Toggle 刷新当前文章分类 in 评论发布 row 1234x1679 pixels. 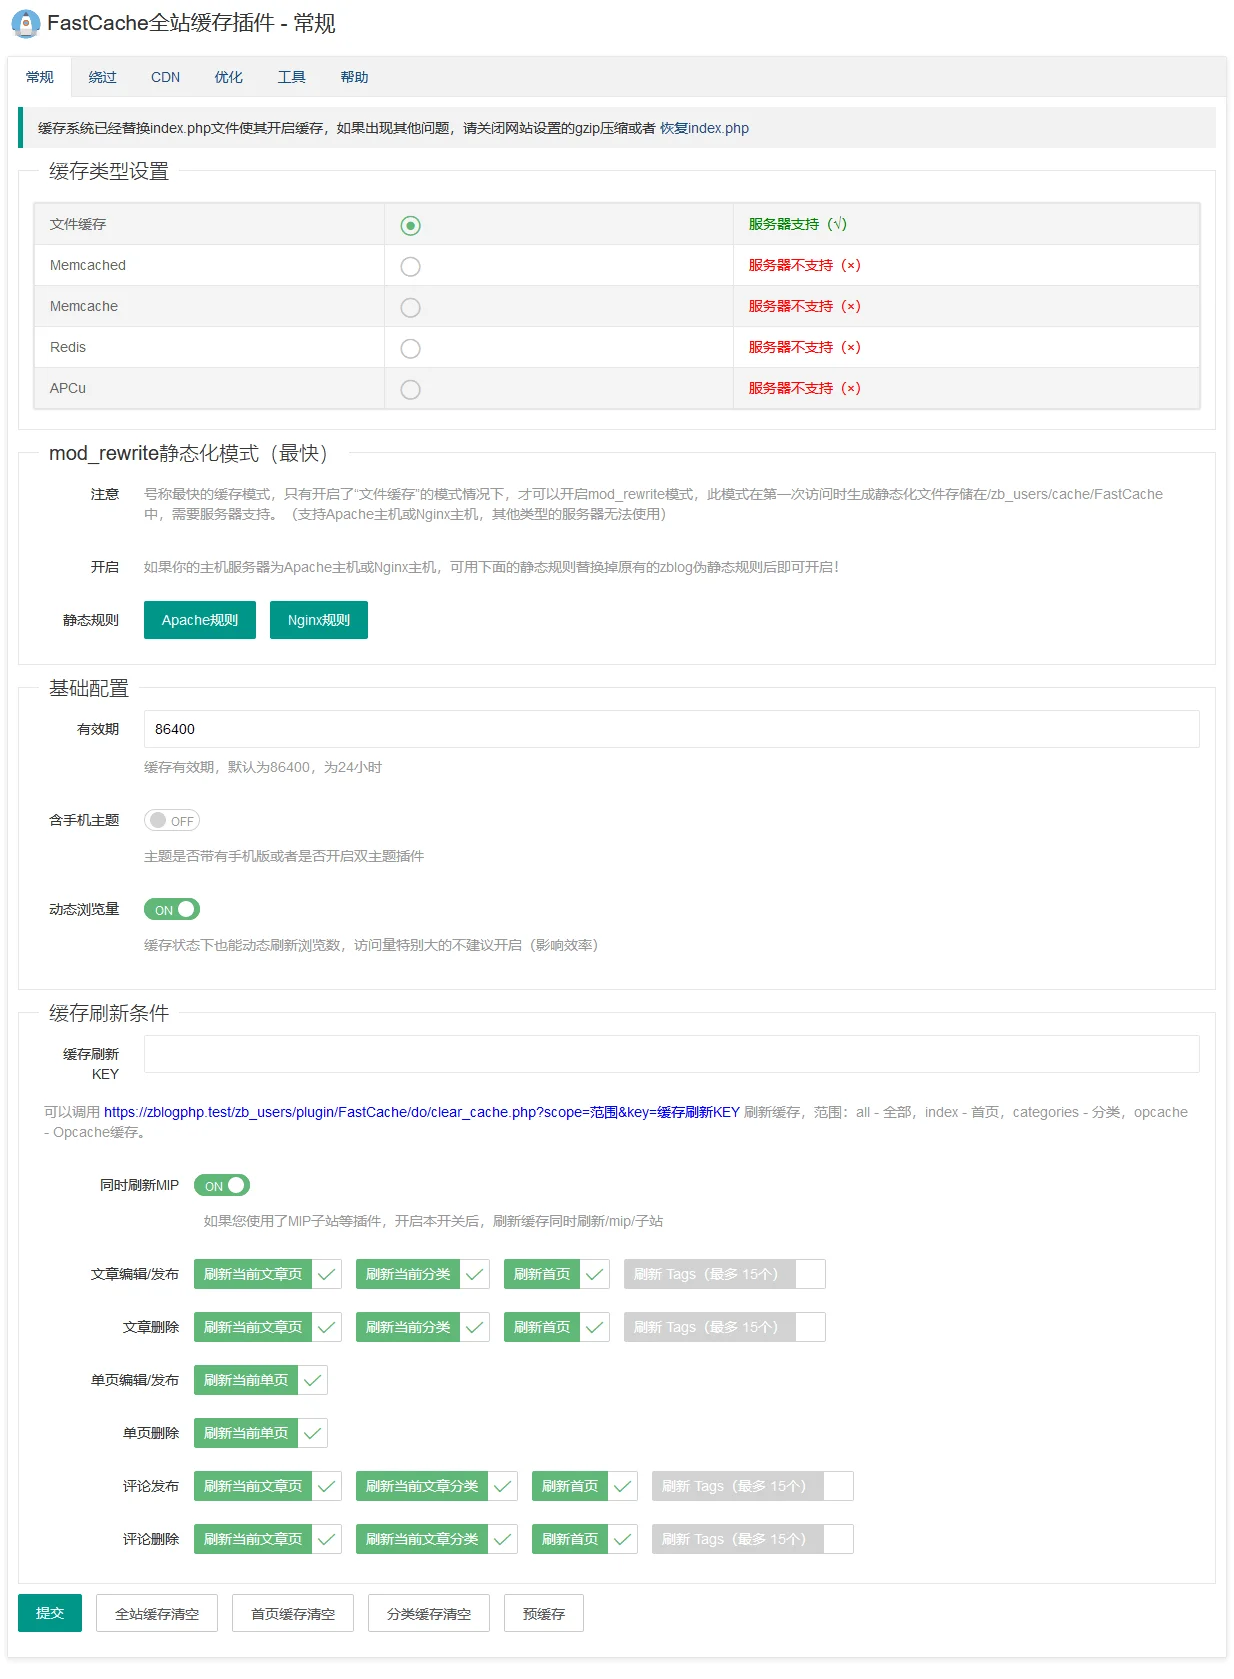[437, 1486]
